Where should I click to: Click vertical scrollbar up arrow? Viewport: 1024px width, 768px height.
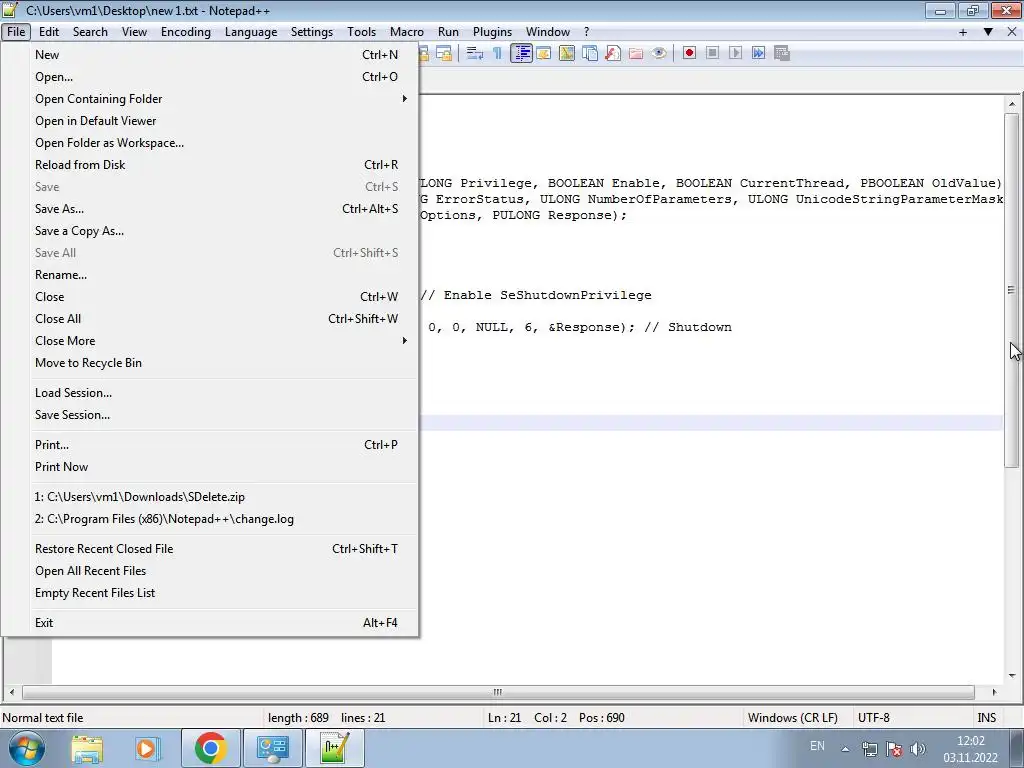click(1012, 104)
